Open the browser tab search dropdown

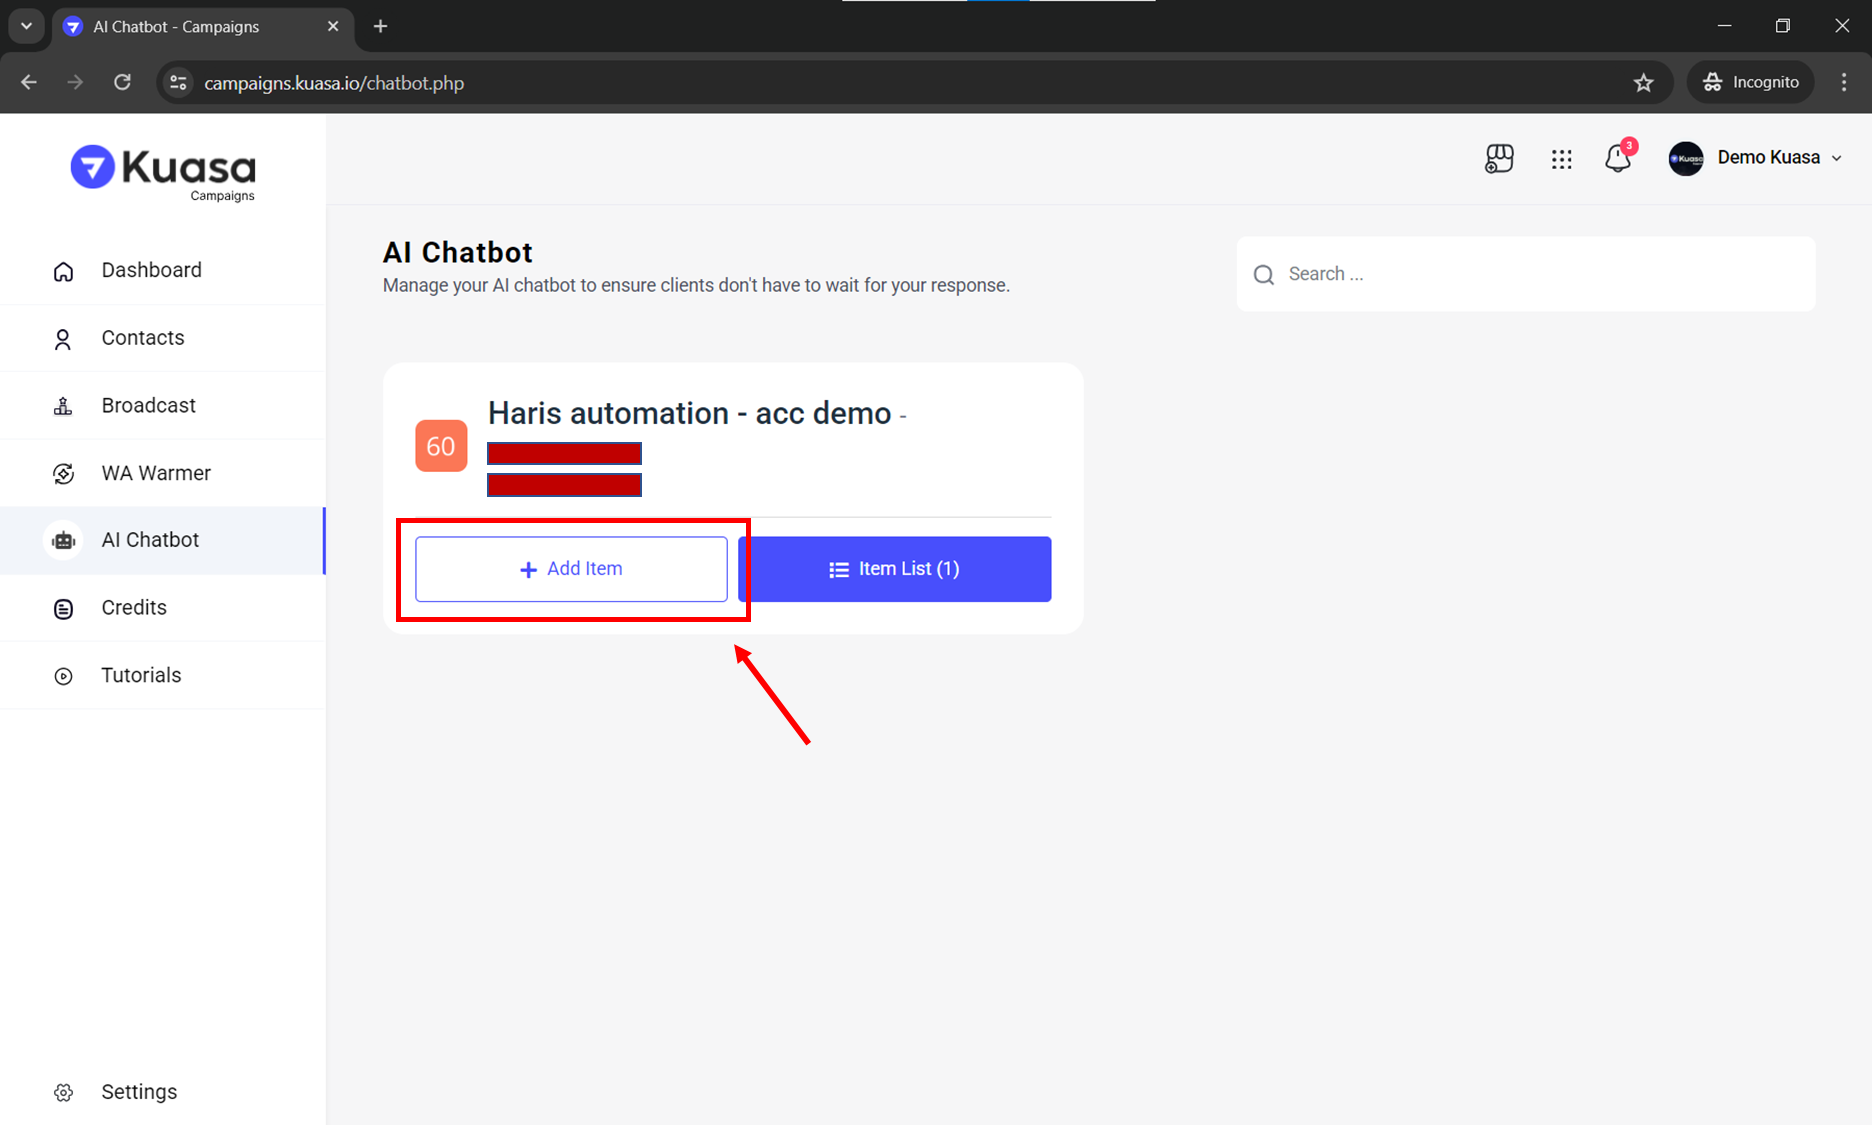pyautogui.click(x=27, y=26)
